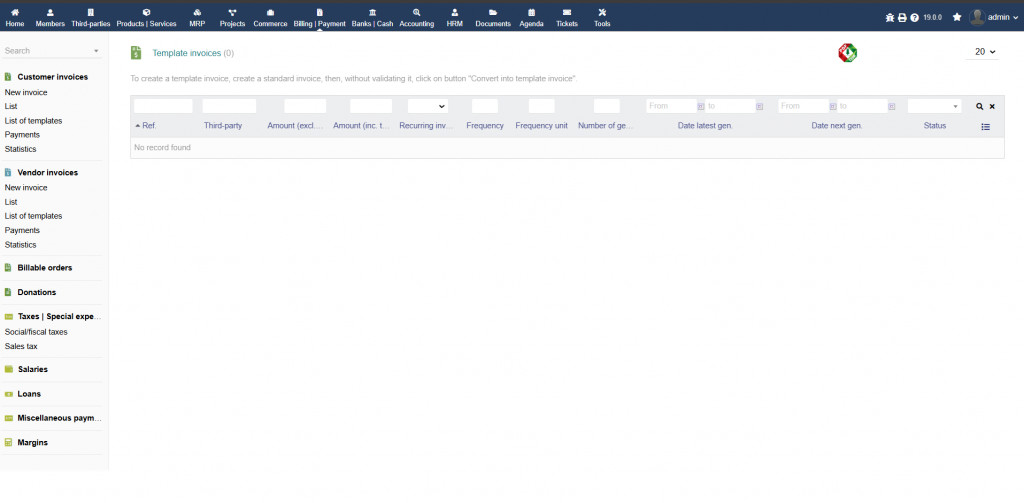Sort by Ref. column header
1024x503 pixels.
tap(149, 126)
